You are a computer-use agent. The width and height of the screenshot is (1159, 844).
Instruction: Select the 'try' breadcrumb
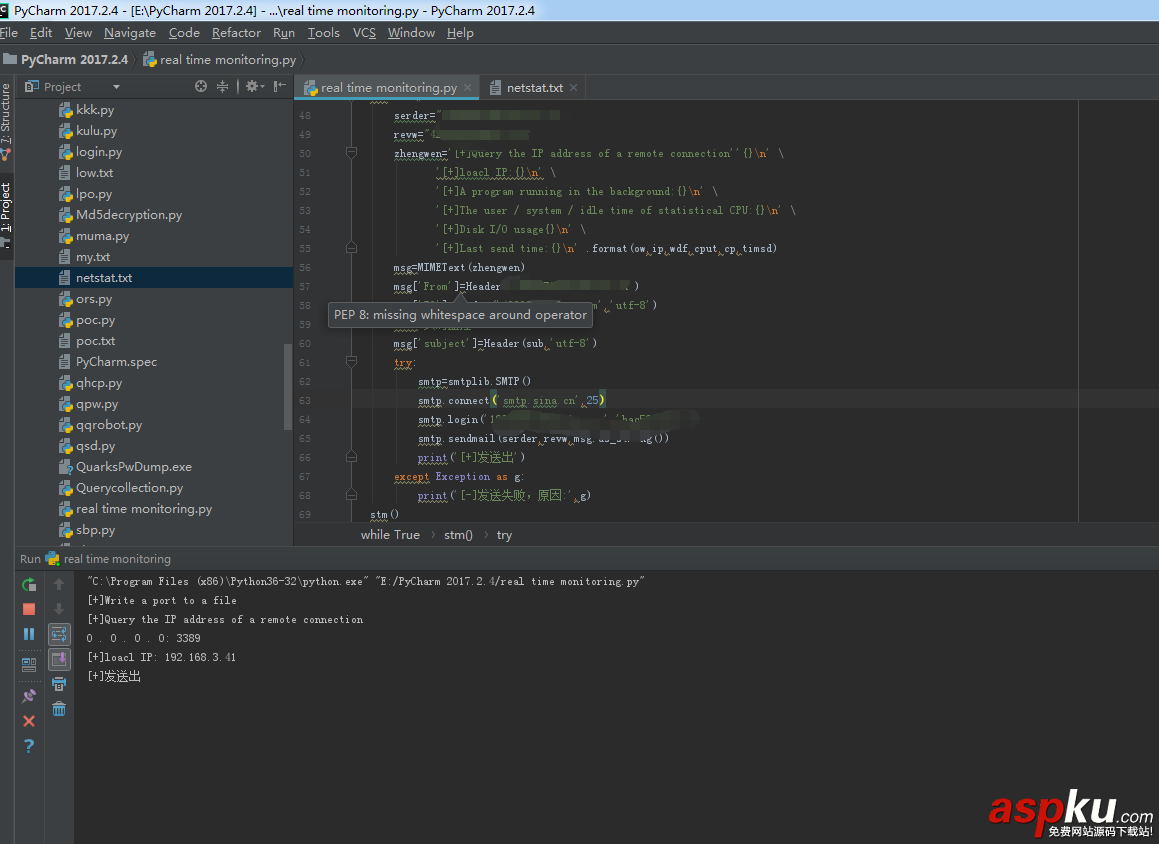coord(504,534)
